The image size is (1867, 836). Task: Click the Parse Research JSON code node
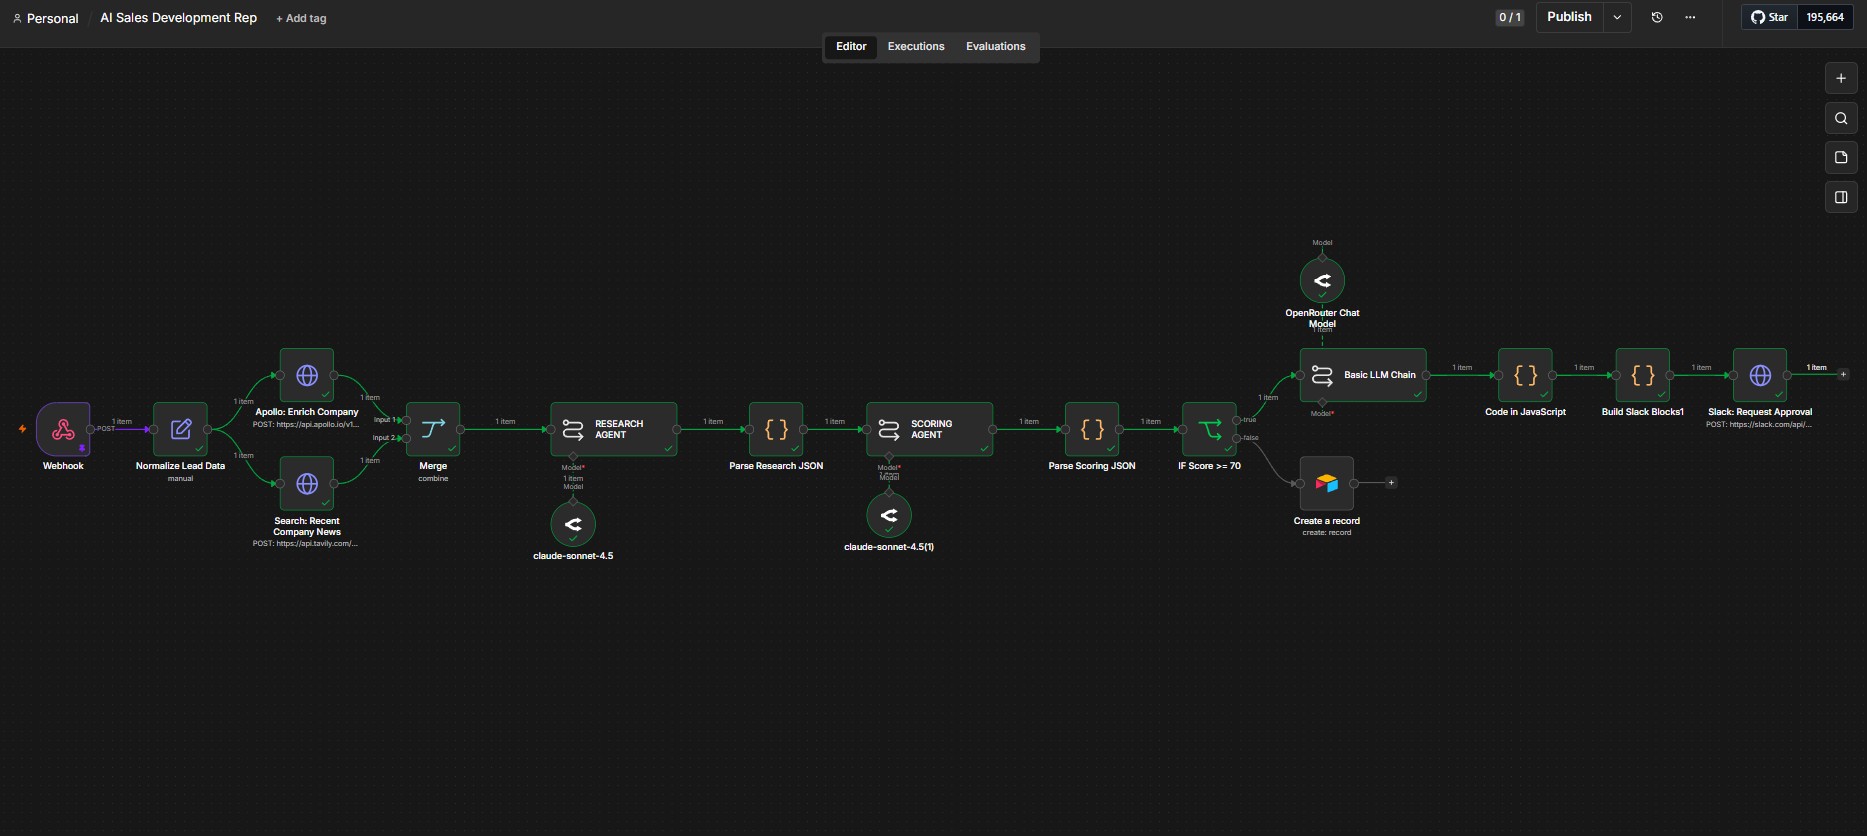point(776,429)
